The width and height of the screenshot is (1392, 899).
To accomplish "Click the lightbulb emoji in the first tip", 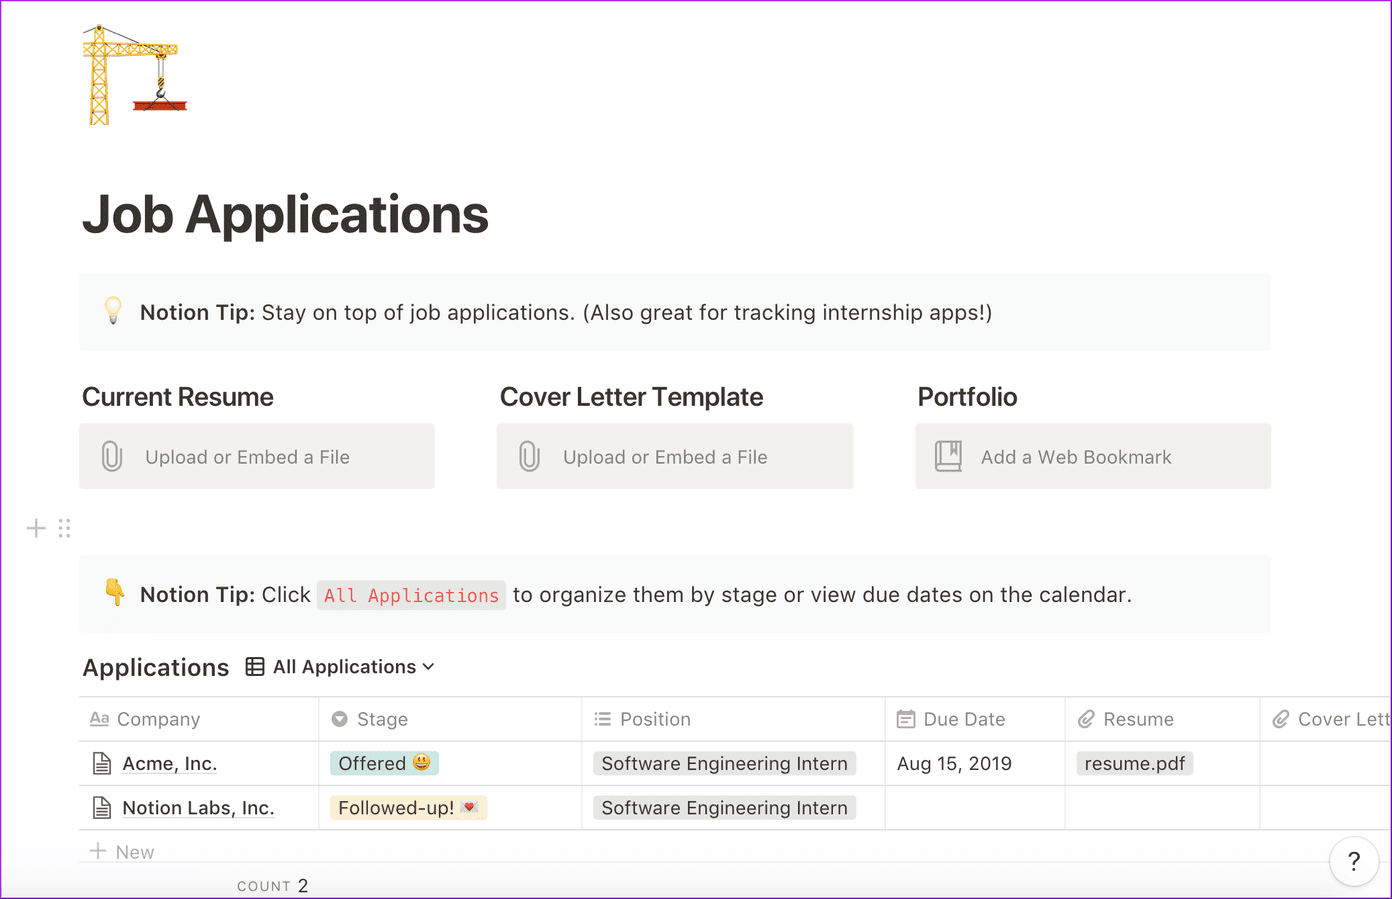I will [x=113, y=311].
